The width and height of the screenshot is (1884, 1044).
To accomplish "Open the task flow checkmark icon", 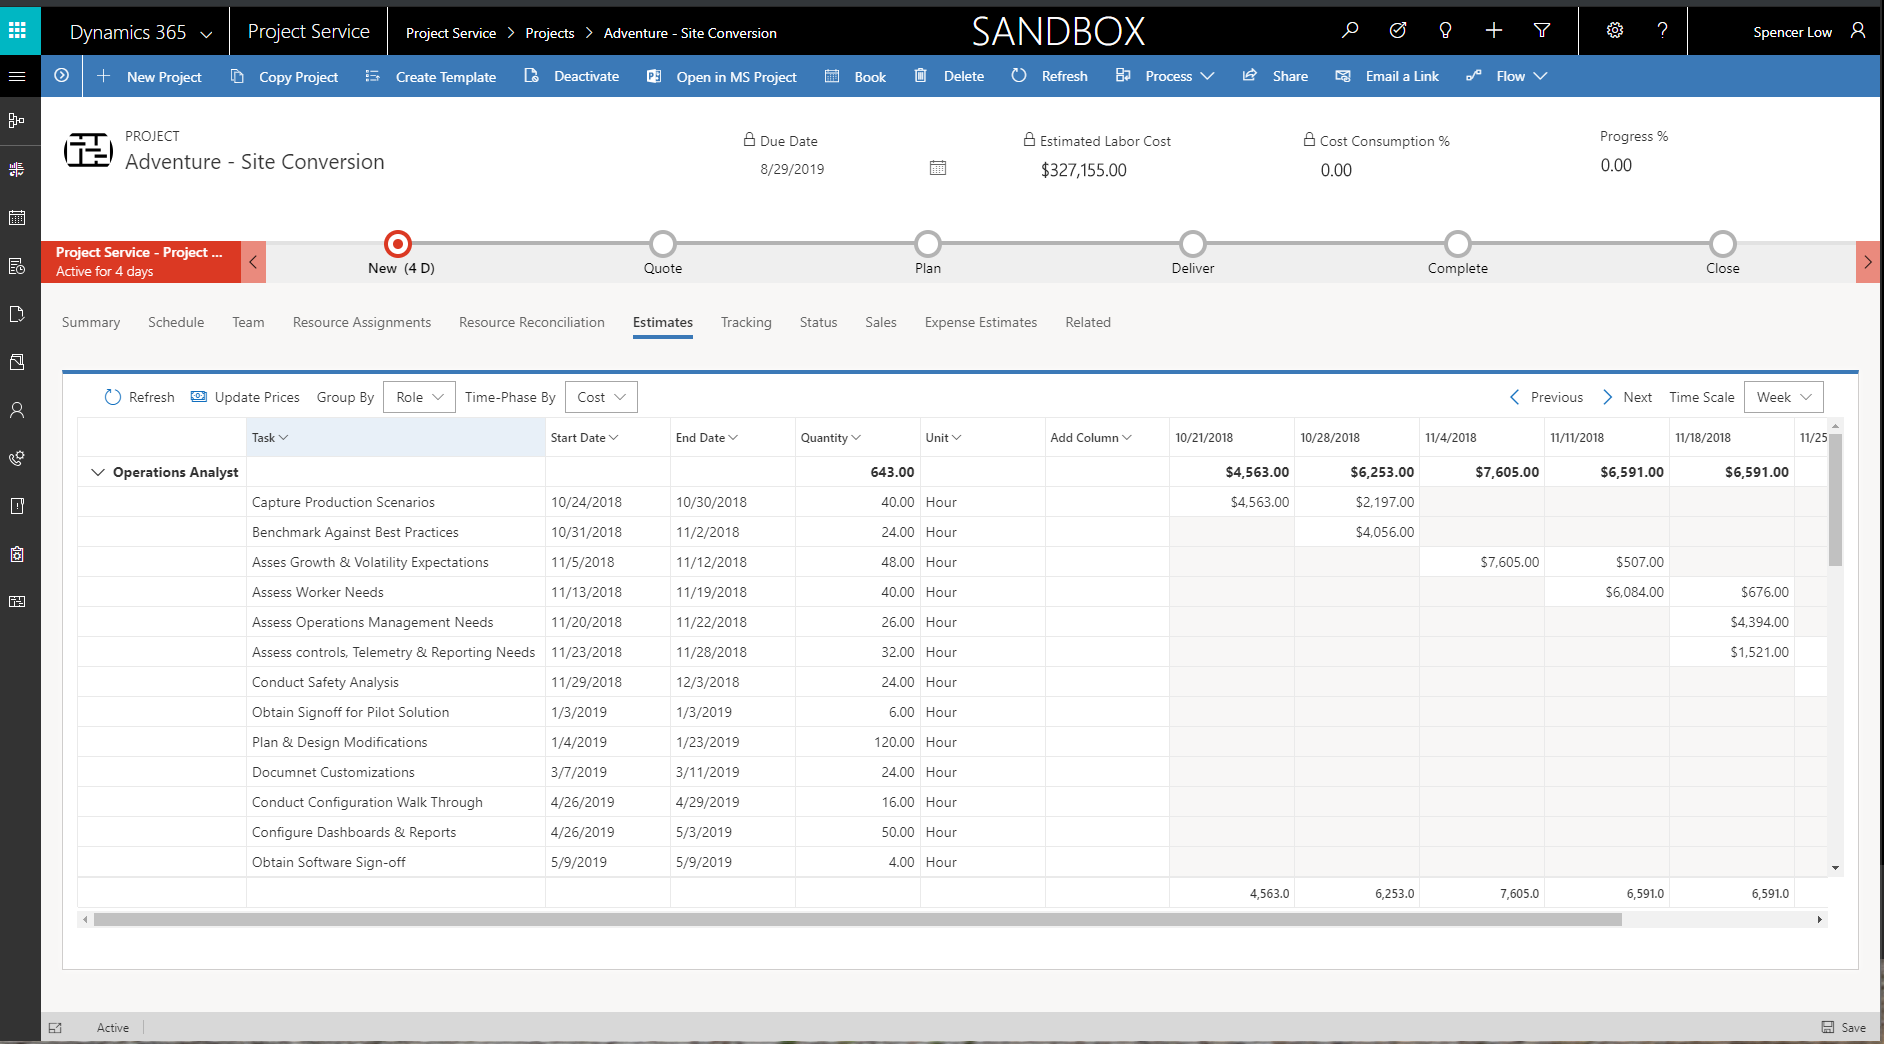I will click(x=1398, y=31).
